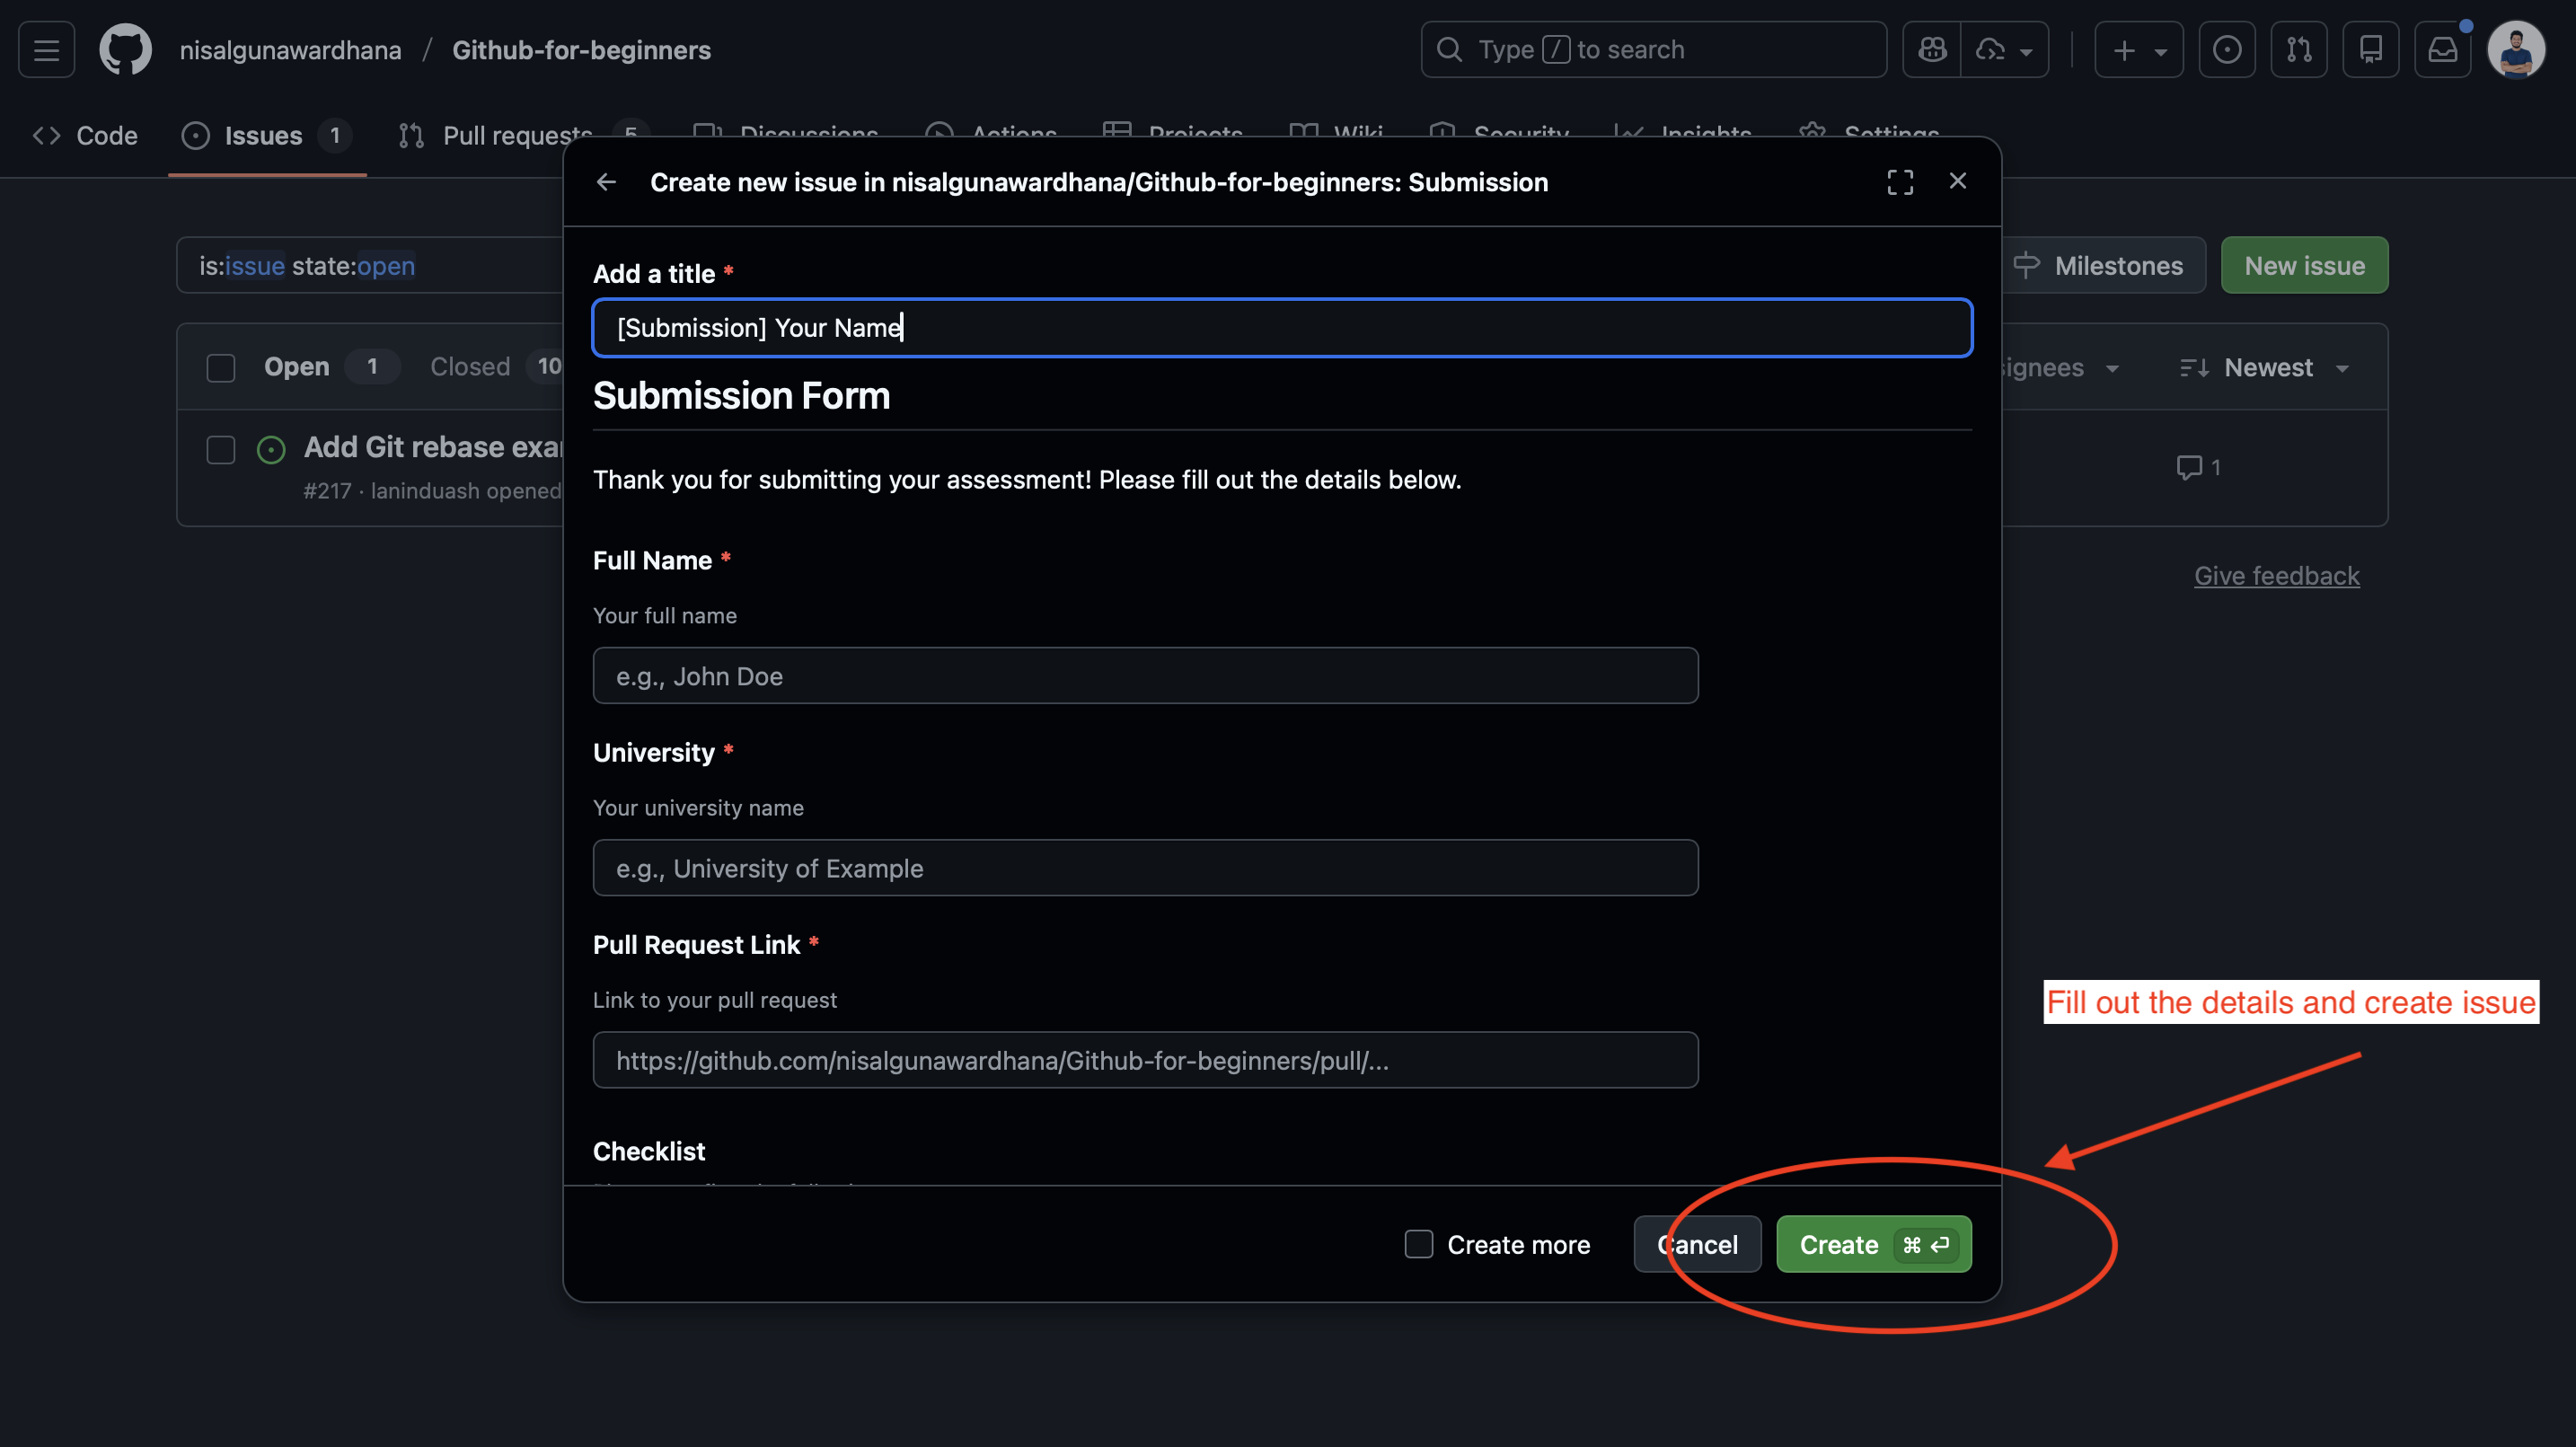Screen dimensions: 2576x1447
Task: Open comments count icon on issue row
Action: coord(2198,467)
